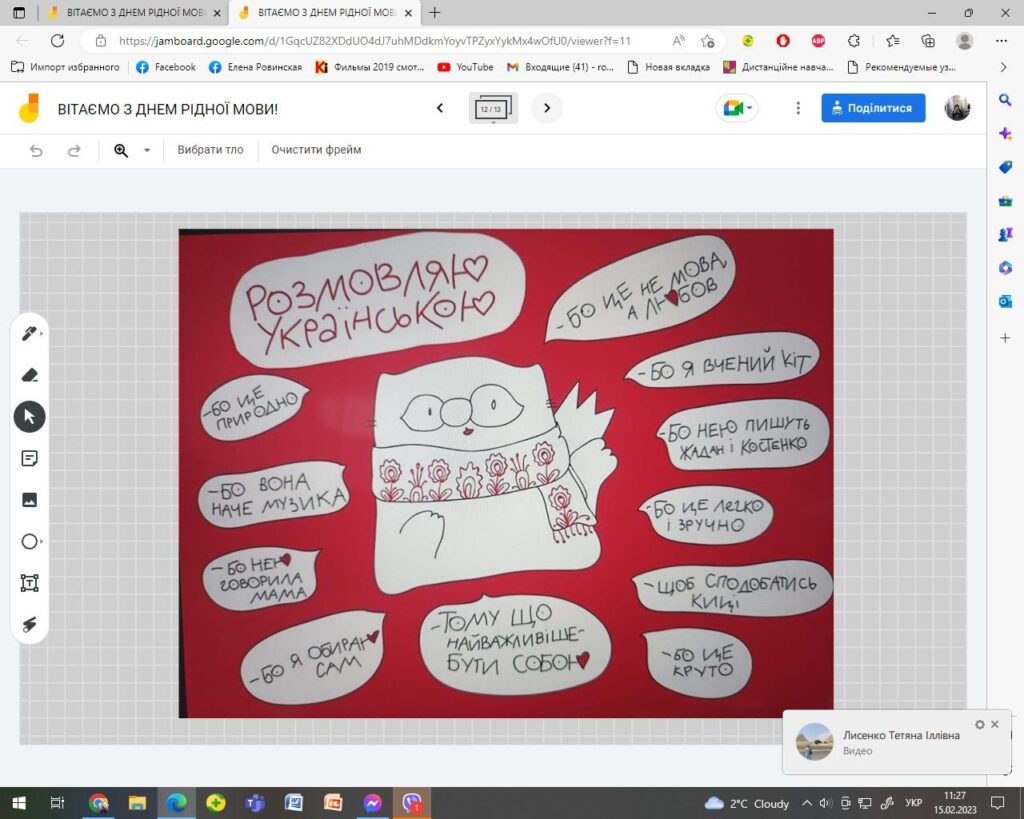Click the Поділитися share button
Viewport: 1024px width, 819px height.
pos(873,108)
